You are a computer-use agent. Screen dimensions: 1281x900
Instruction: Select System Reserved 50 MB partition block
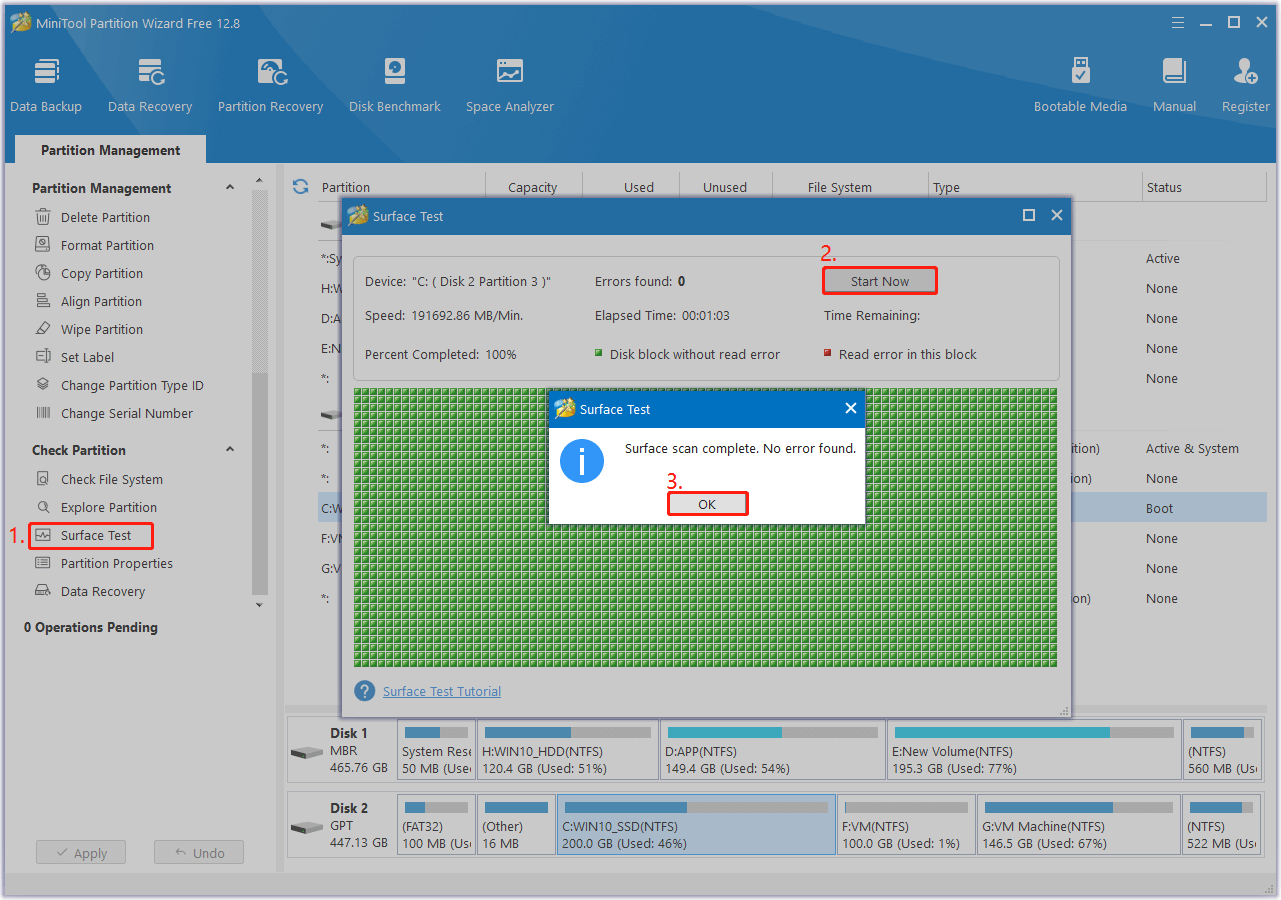(436, 749)
